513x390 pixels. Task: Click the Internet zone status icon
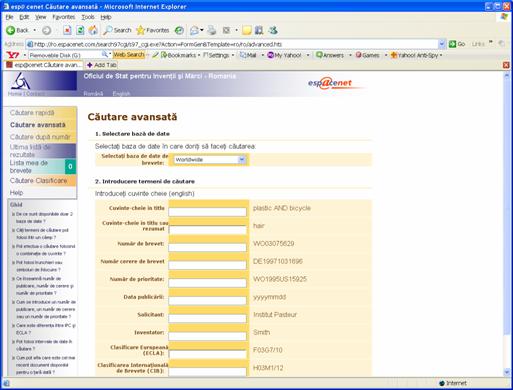point(442,383)
